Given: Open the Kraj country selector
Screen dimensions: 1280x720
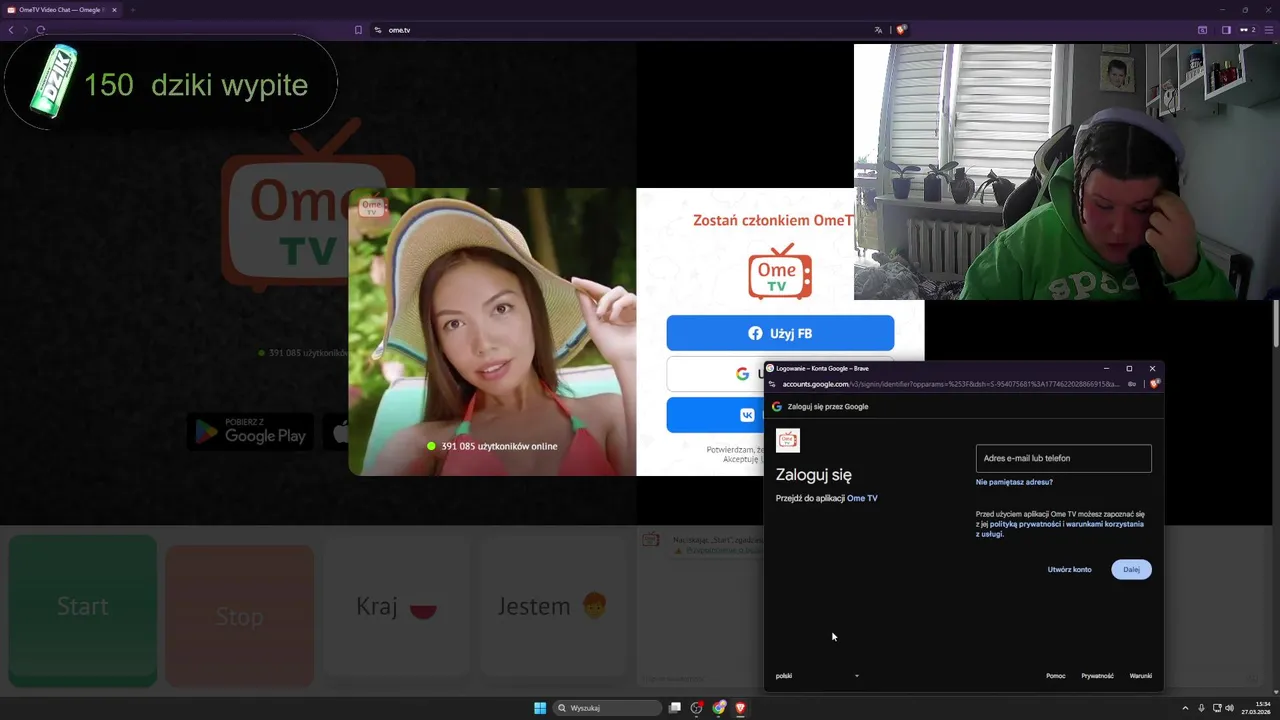Looking at the screenshot, I should [x=397, y=606].
